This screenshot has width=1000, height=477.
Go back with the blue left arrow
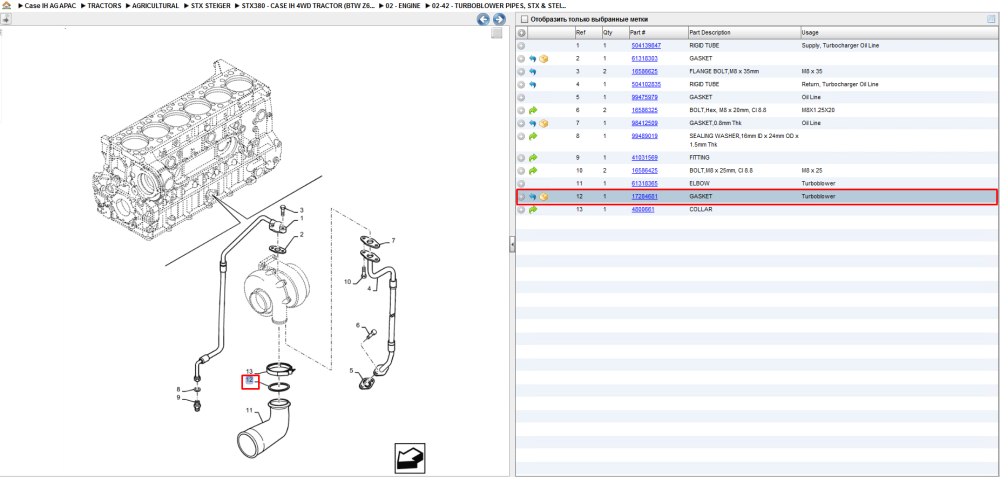click(x=484, y=19)
